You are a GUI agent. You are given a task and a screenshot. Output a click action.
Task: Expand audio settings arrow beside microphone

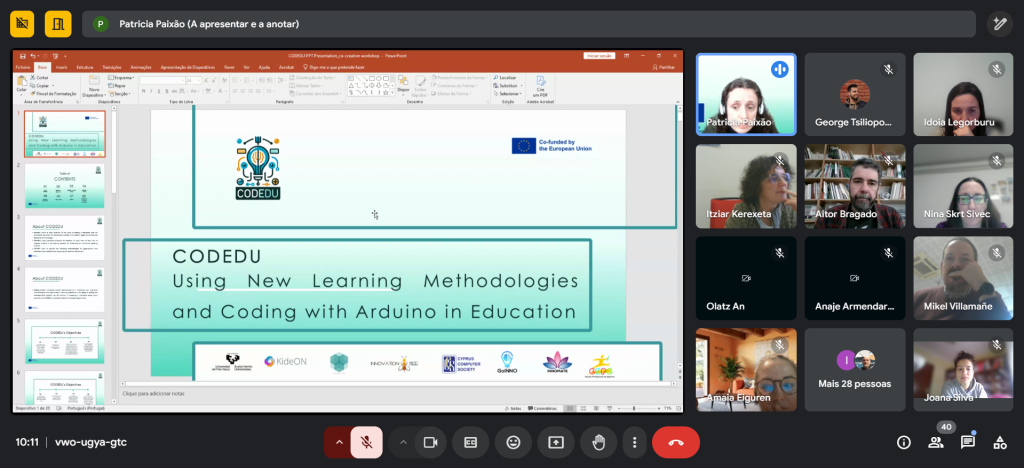[x=339, y=442]
